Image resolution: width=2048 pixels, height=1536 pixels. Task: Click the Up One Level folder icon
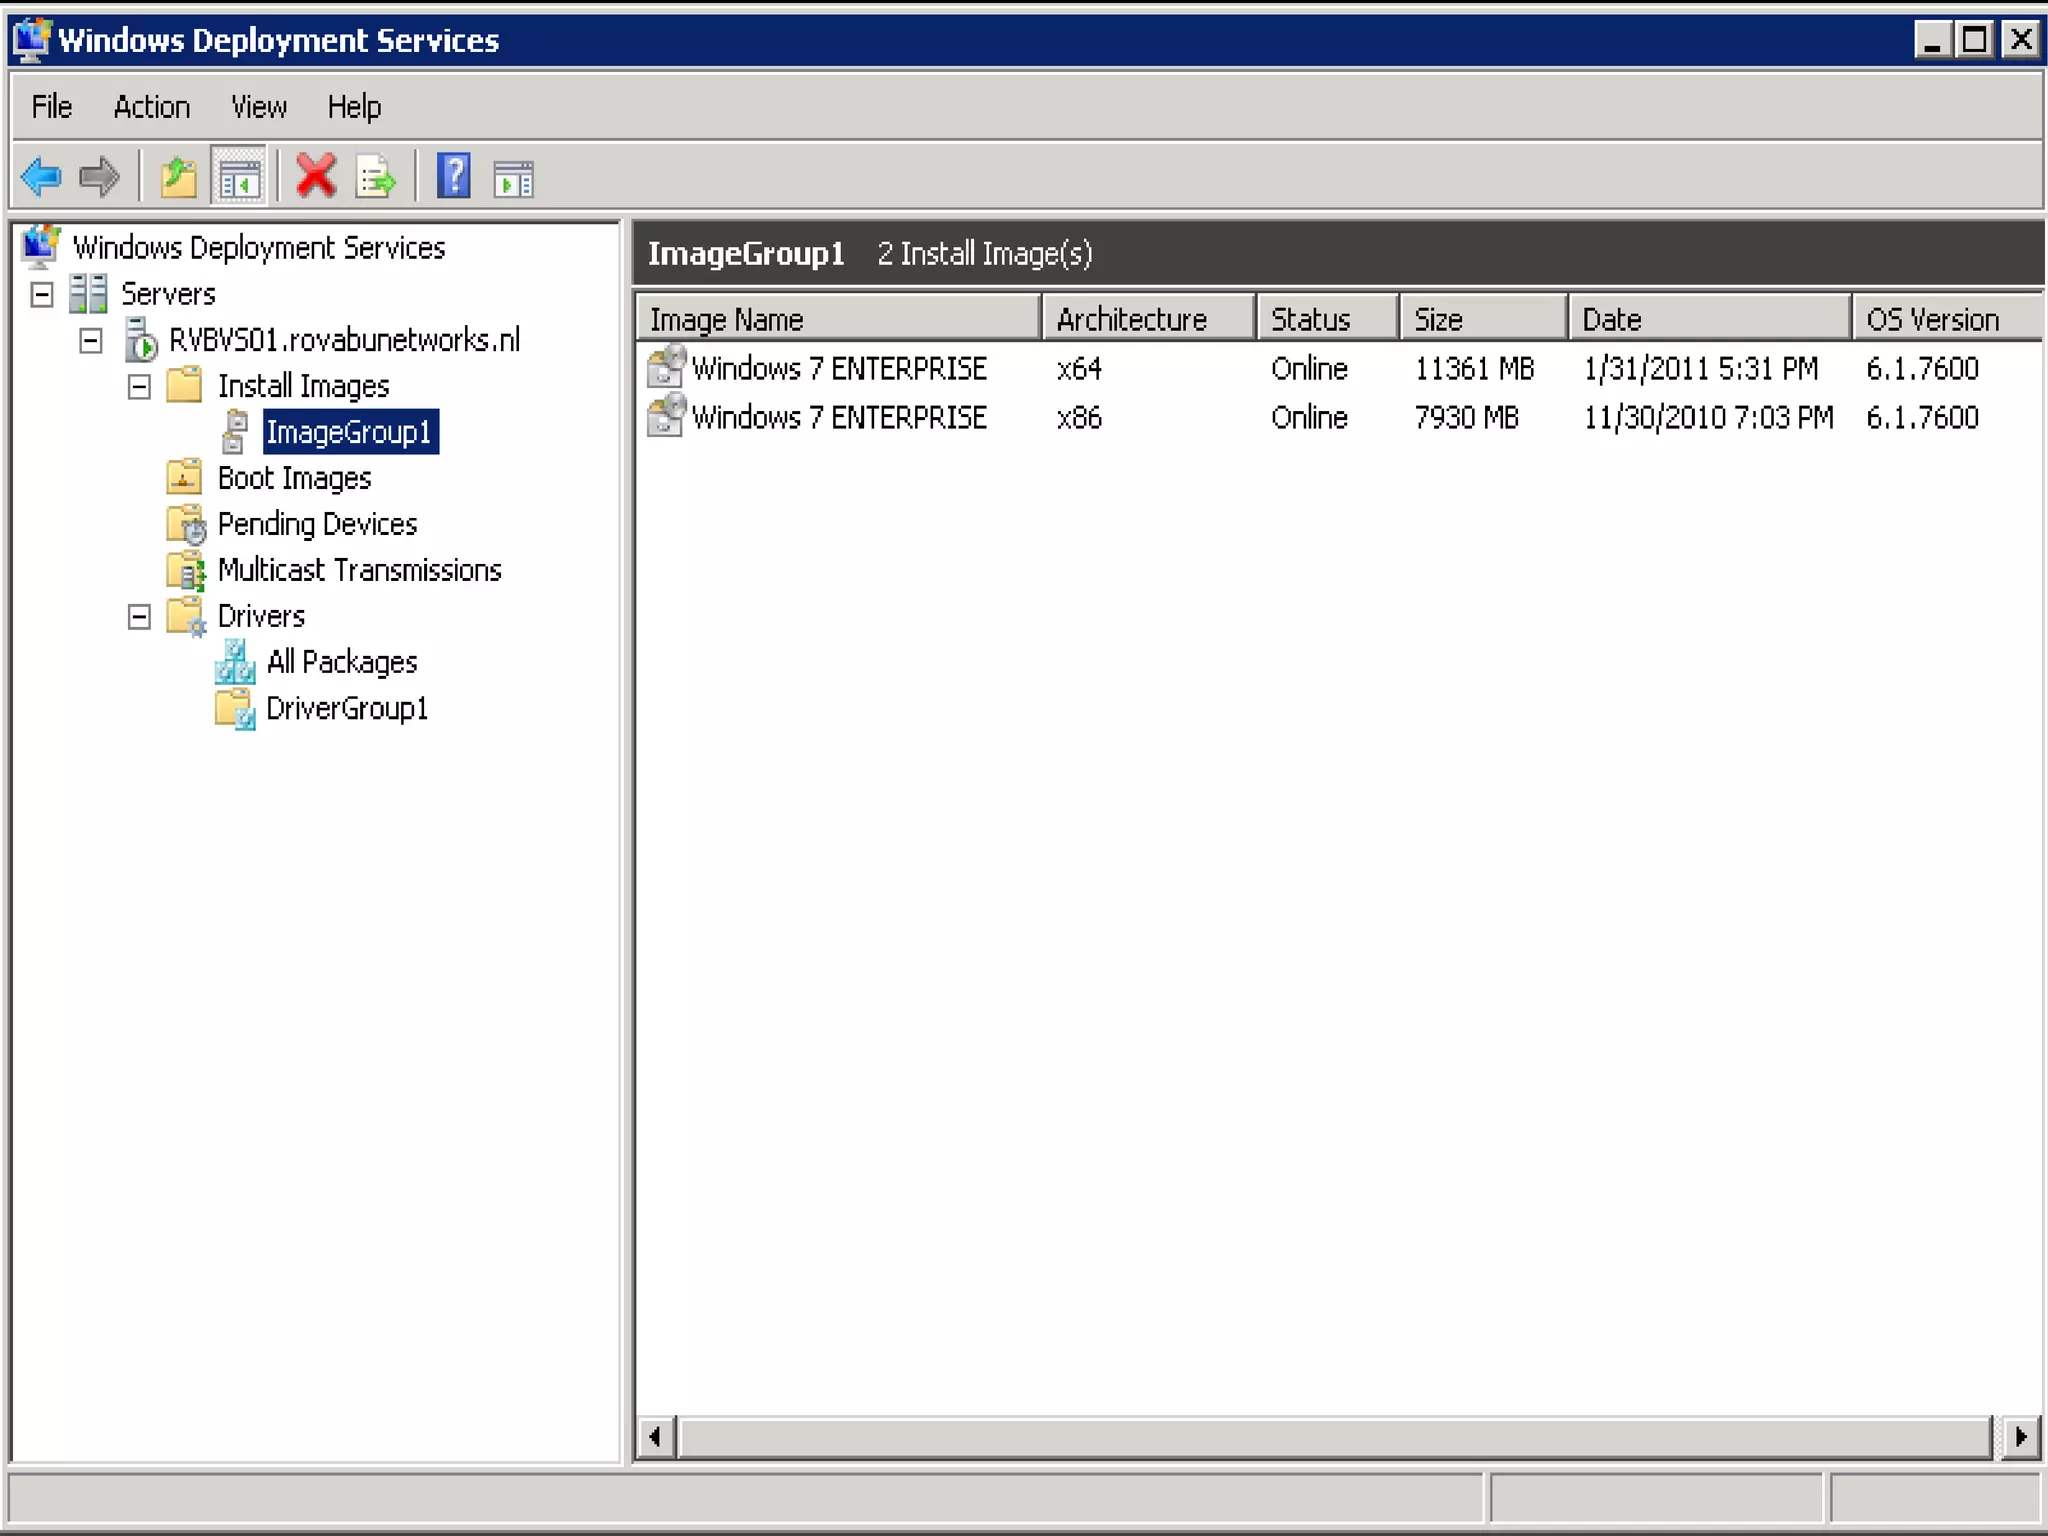(179, 177)
